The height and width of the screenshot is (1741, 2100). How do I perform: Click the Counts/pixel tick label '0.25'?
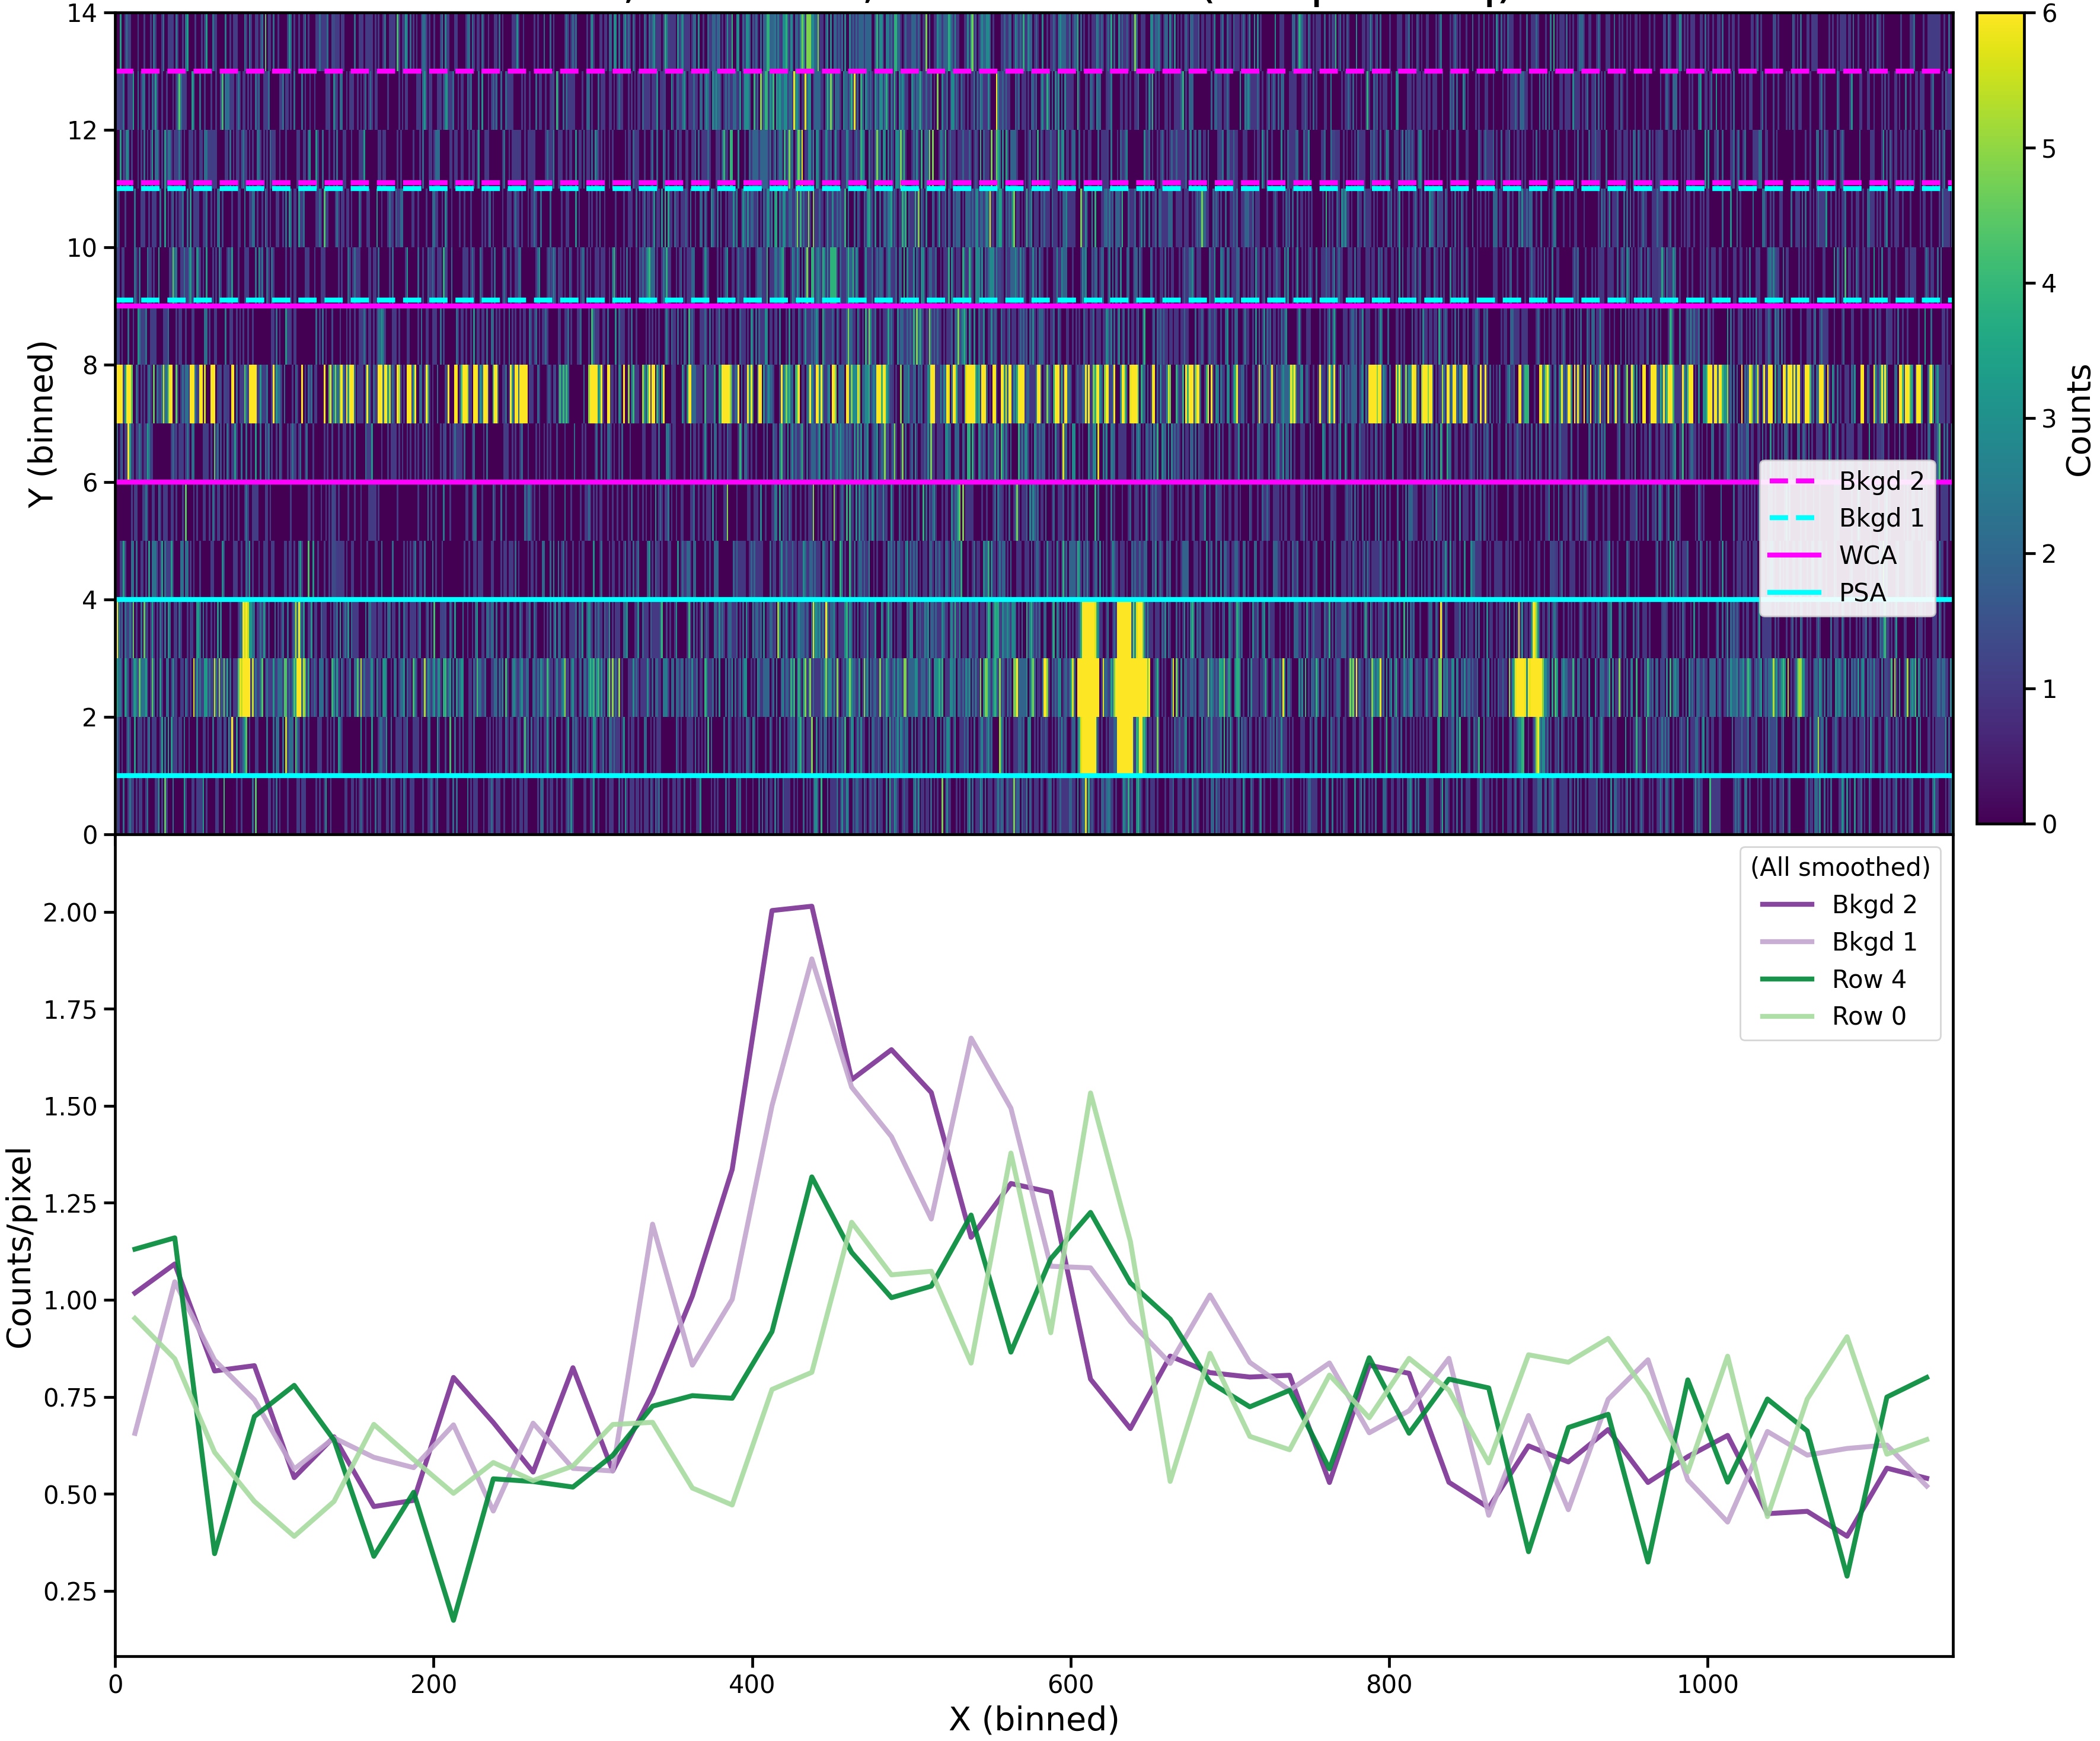point(70,1591)
